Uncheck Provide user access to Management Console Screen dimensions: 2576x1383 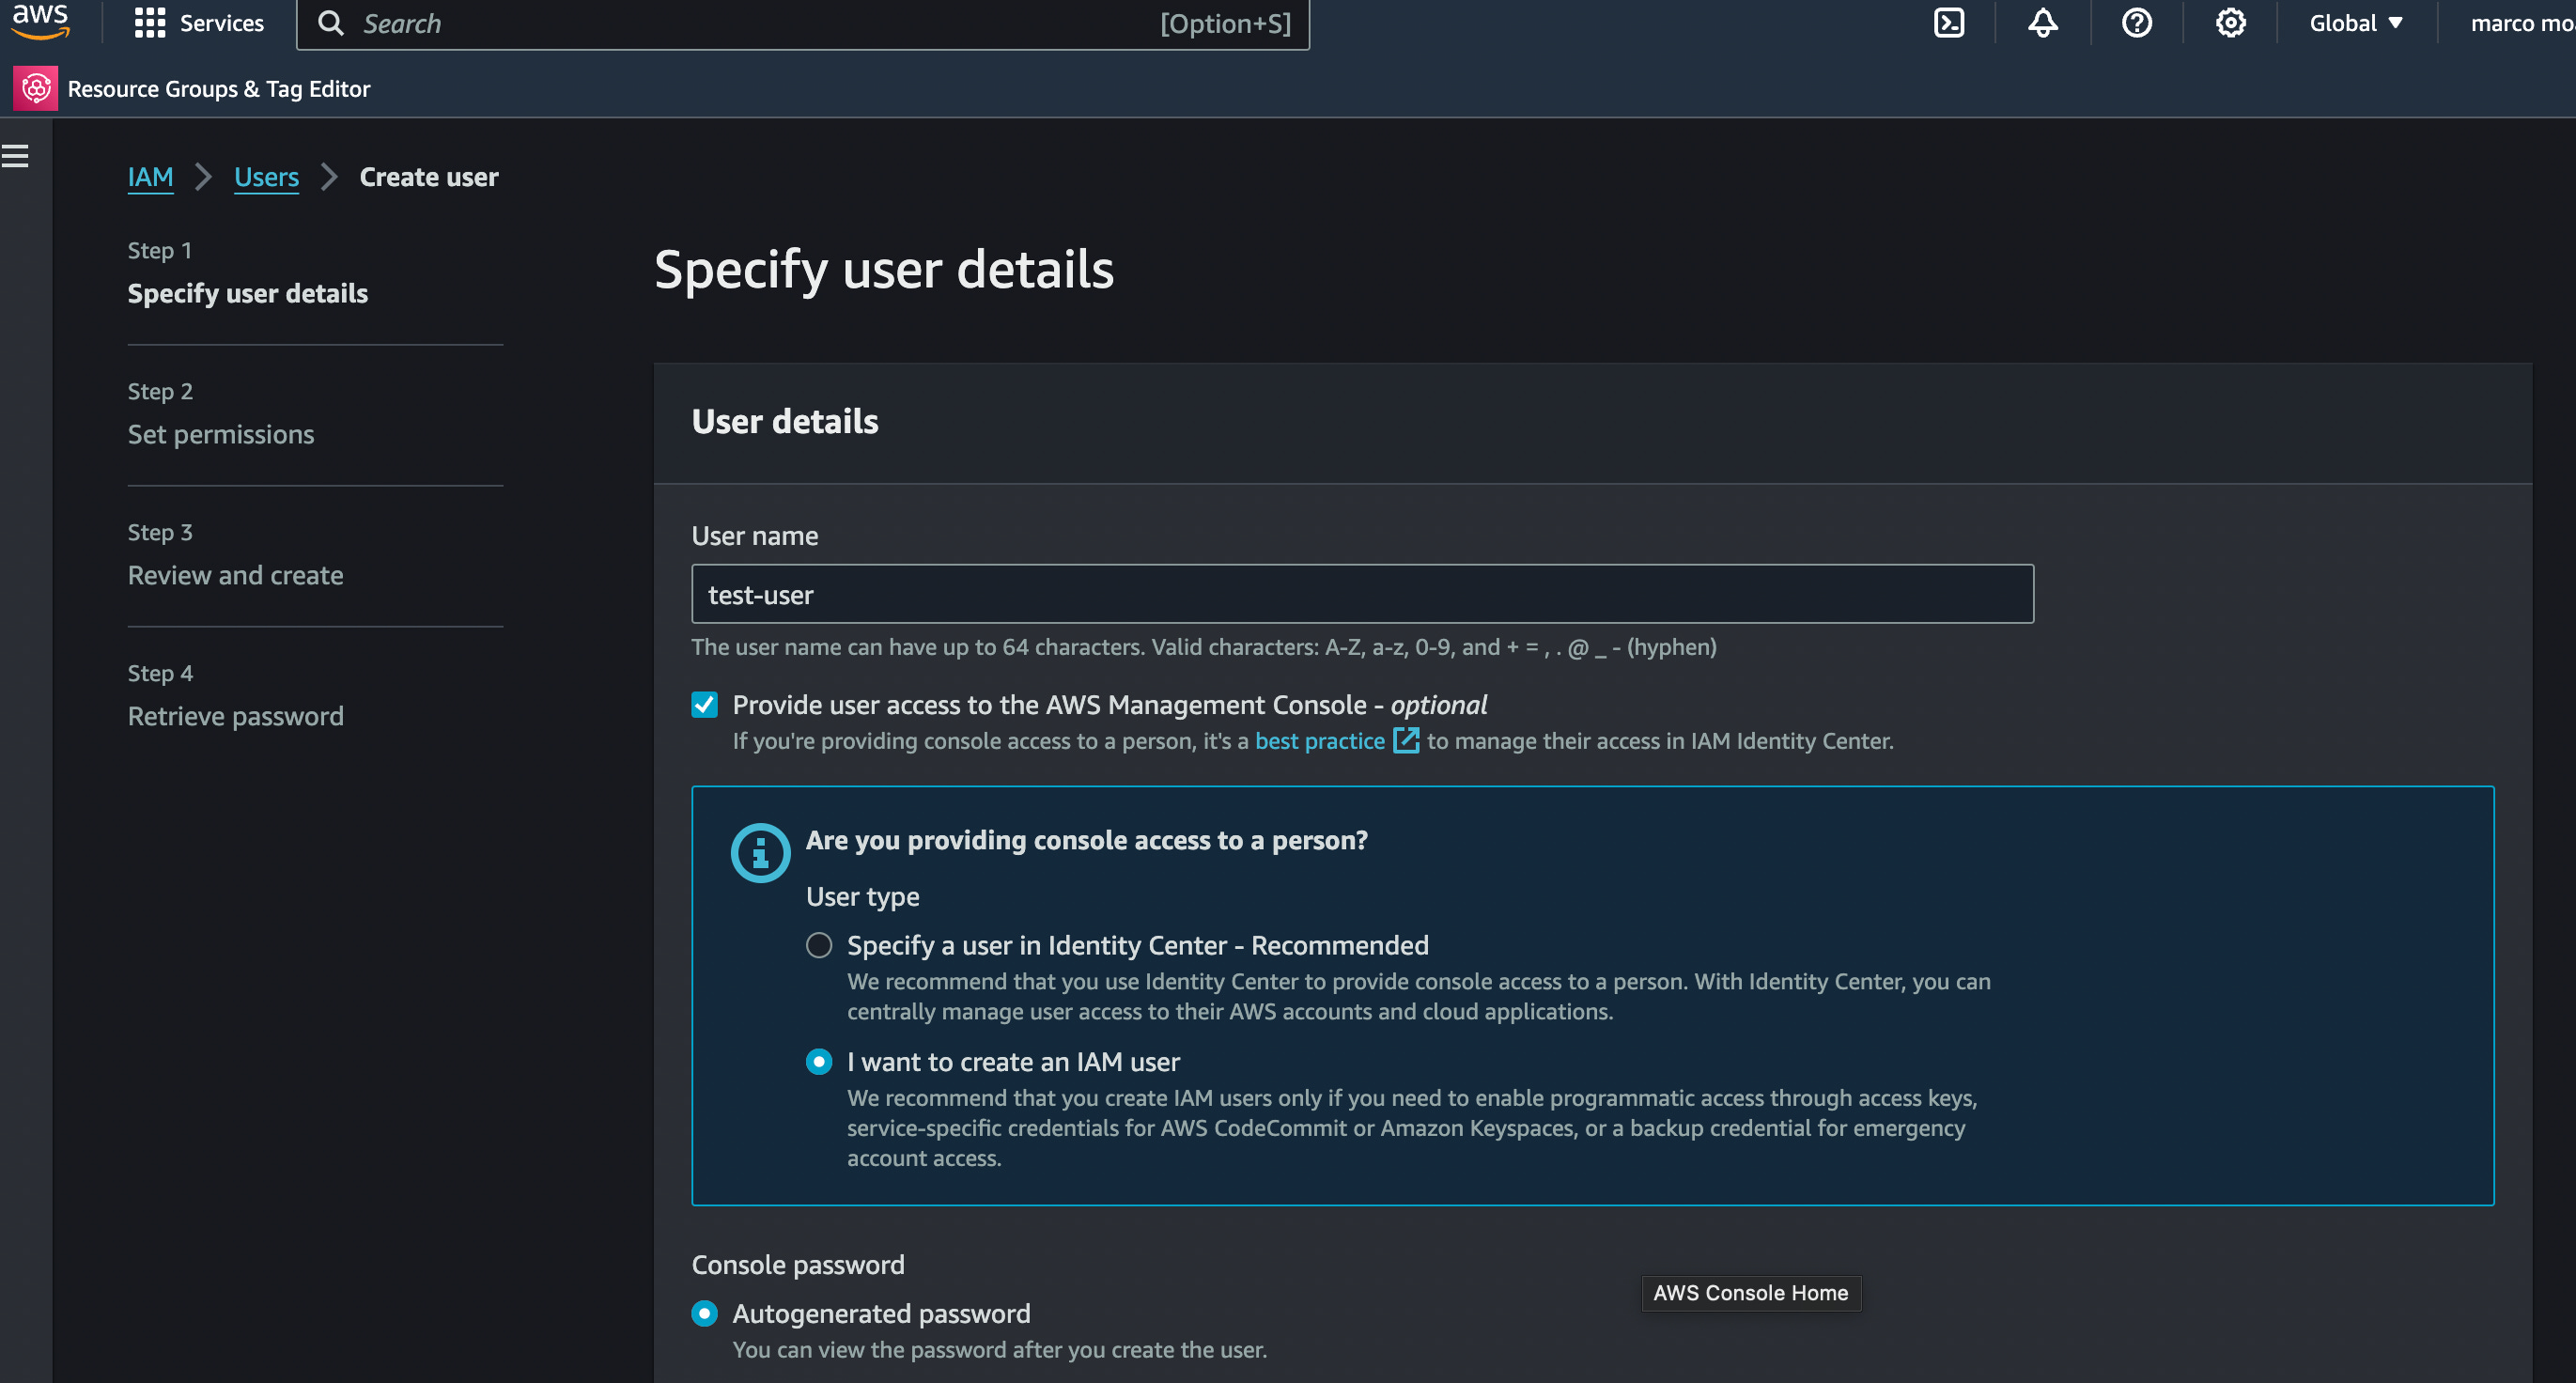click(704, 705)
